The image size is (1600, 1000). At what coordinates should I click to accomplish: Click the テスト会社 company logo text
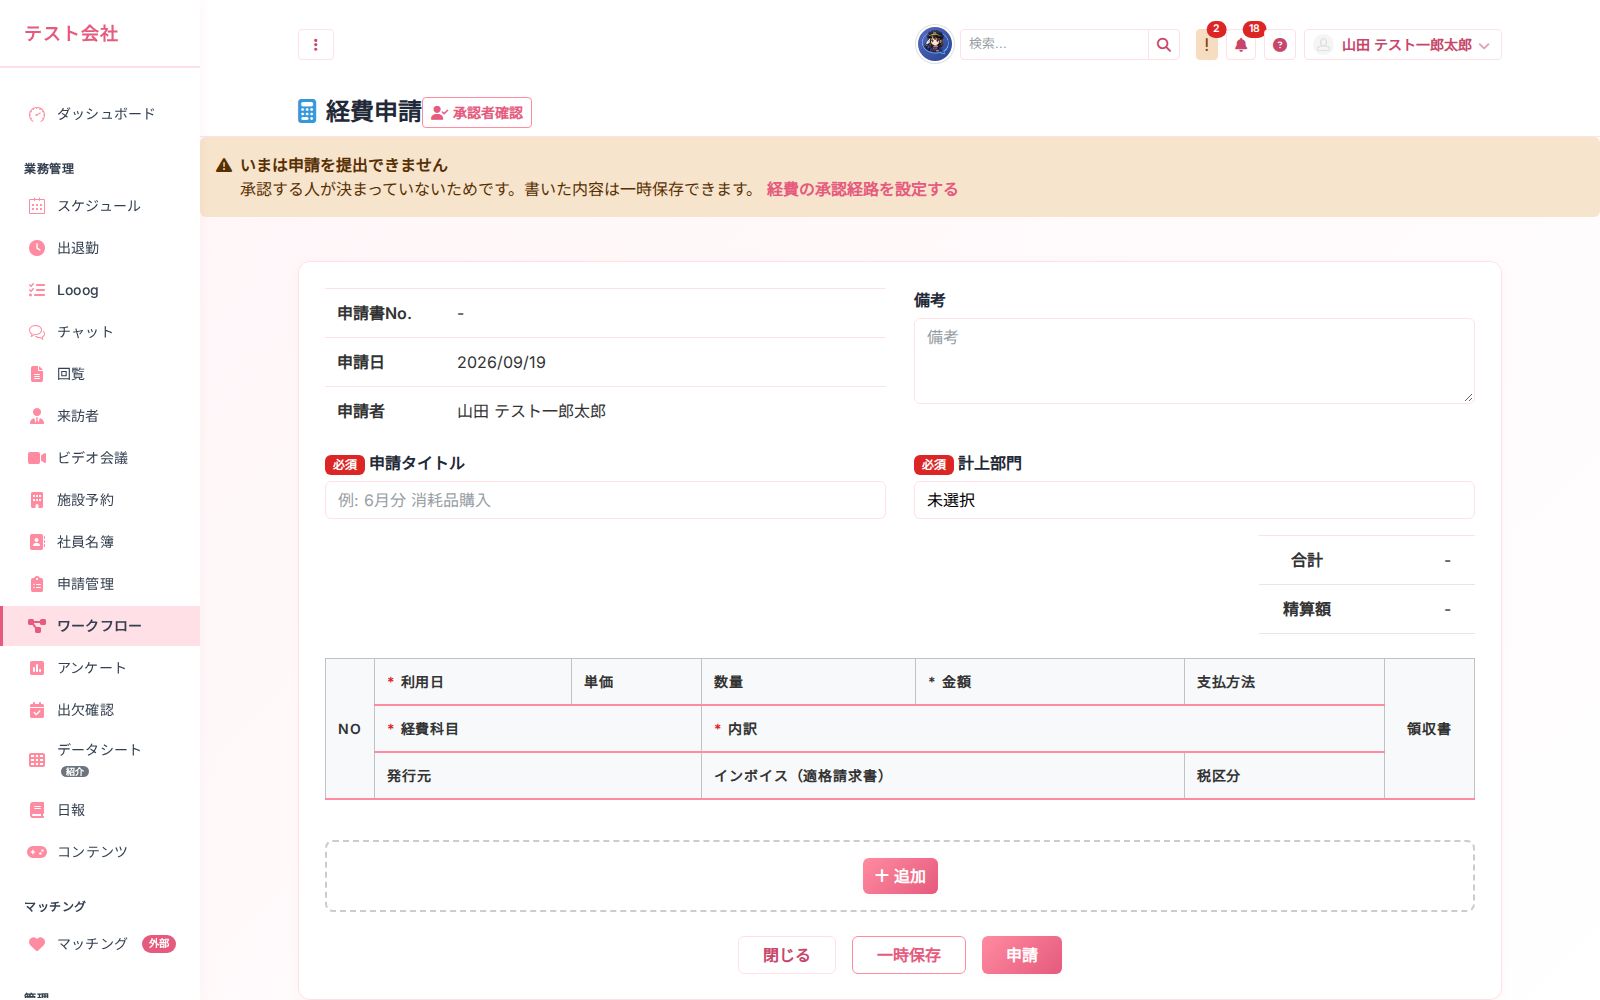(71, 33)
